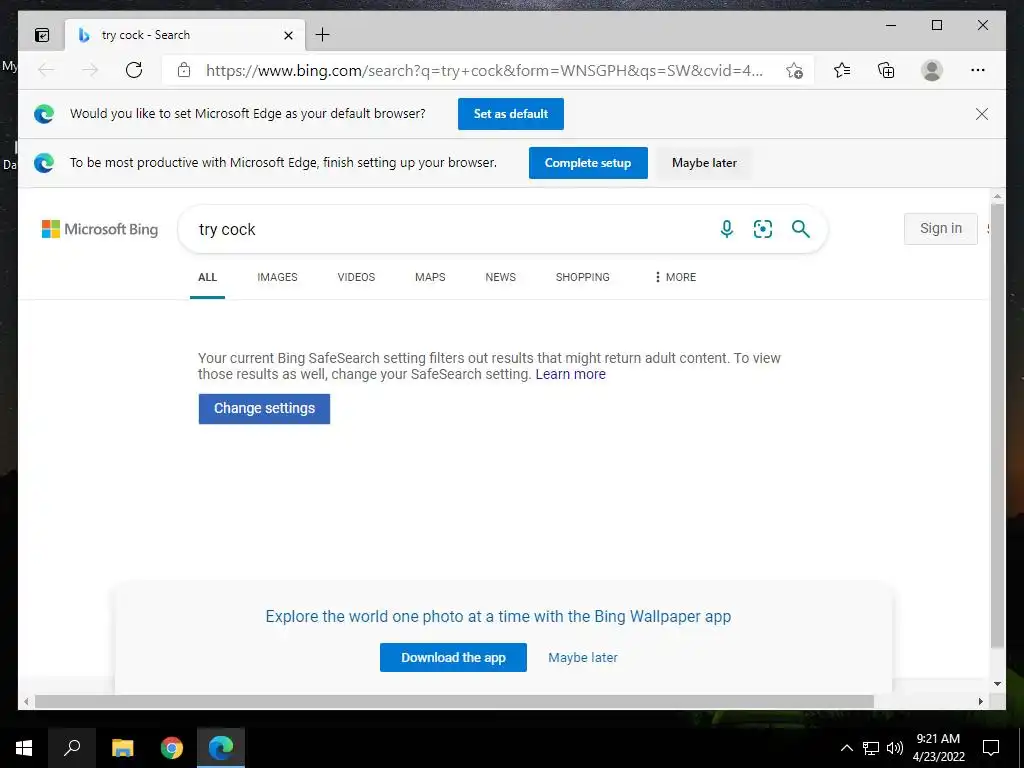
Task: Launch Google Chrome from taskbar
Action: pos(172,748)
